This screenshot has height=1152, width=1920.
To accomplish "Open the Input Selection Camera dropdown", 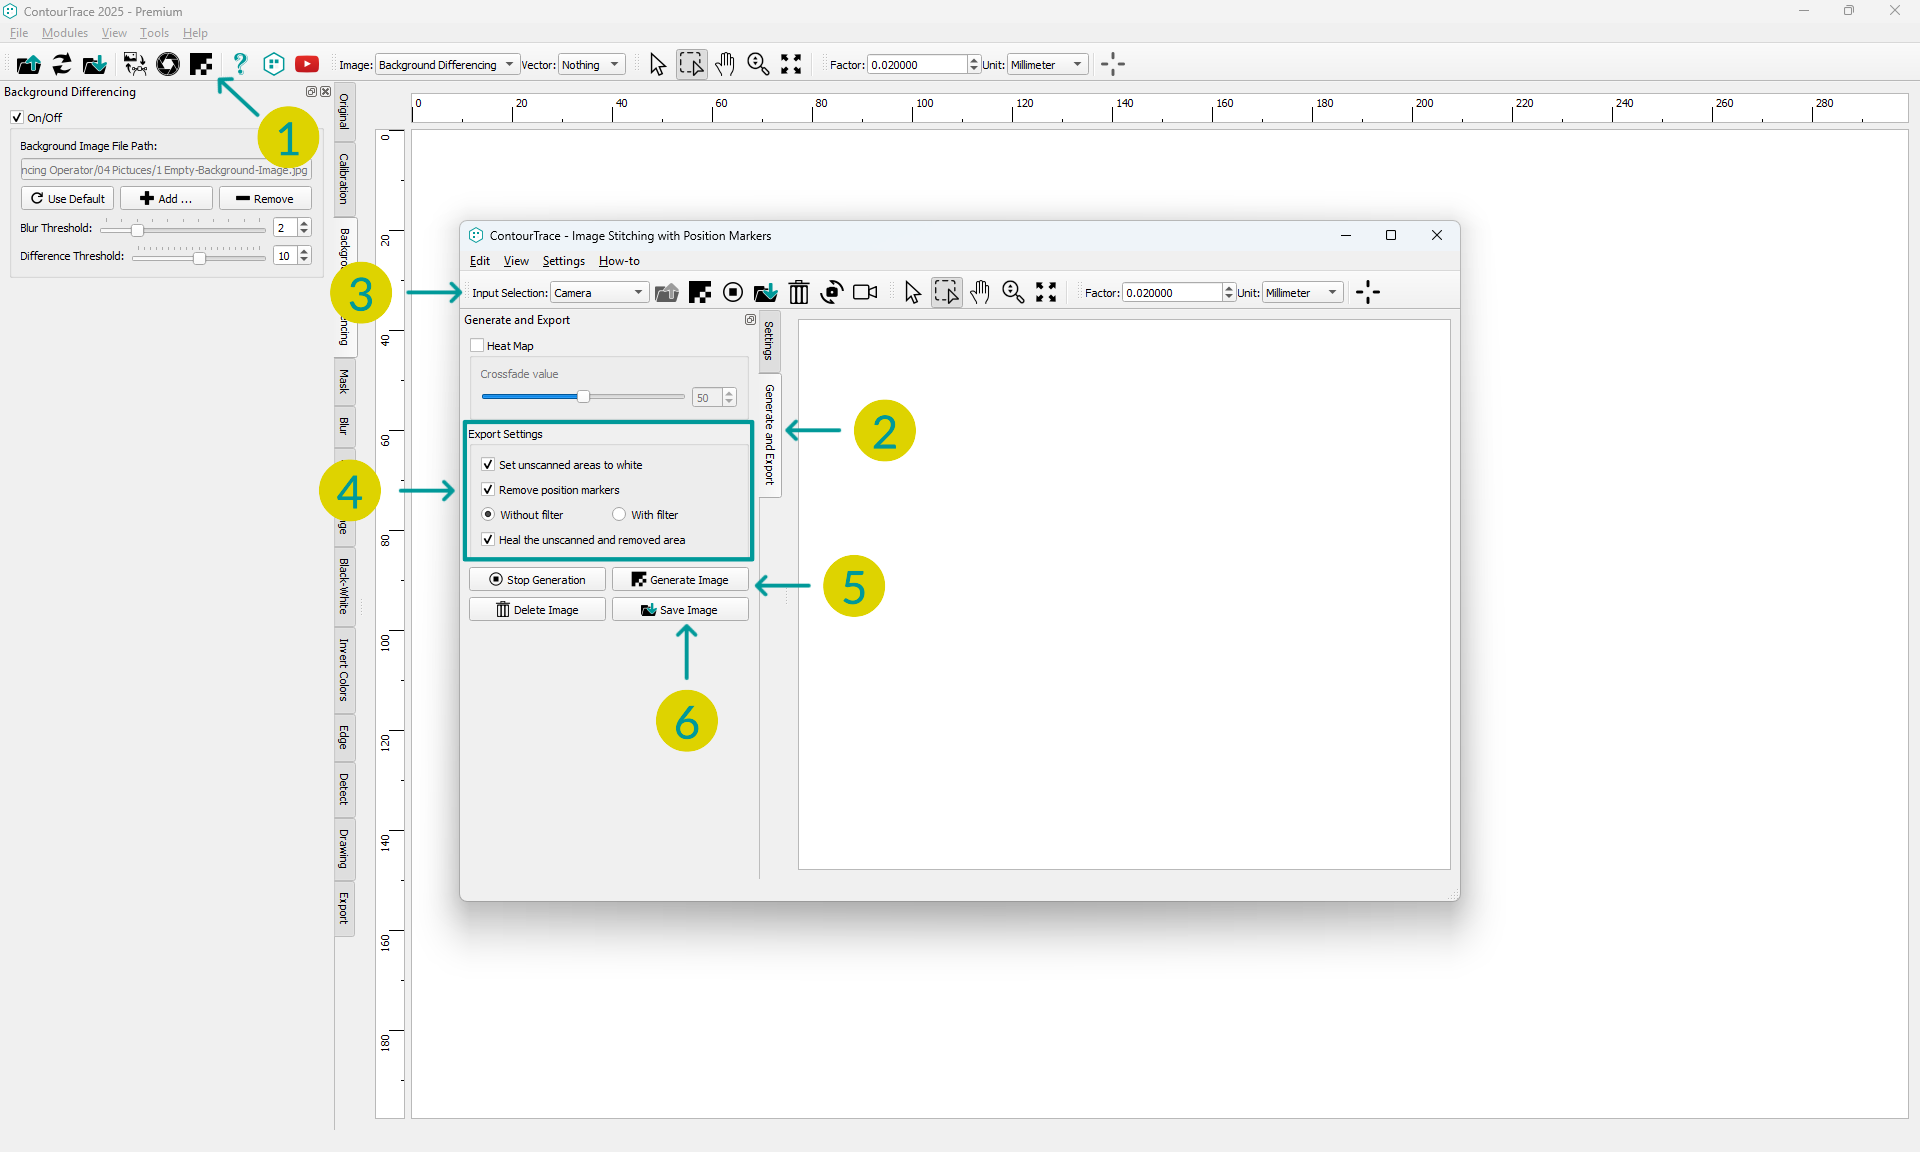I will coord(599,293).
